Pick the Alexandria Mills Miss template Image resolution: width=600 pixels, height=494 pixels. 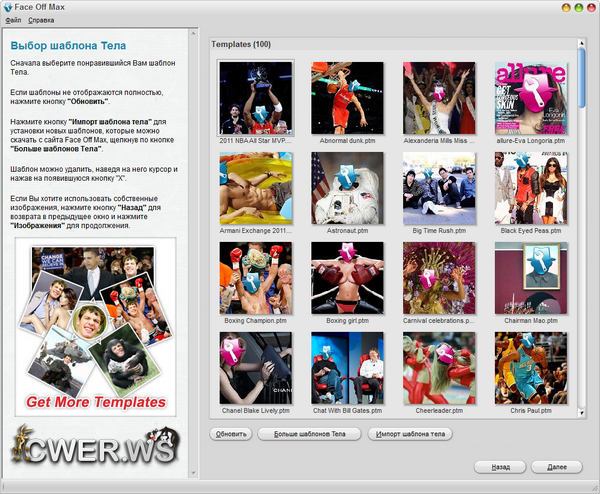pyautogui.click(x=439, y=98)
